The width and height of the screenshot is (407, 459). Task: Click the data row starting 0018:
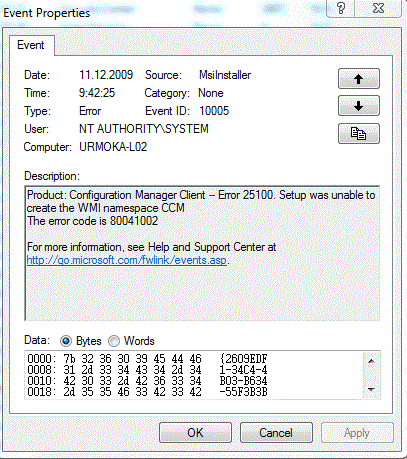[x=147, y=392]
